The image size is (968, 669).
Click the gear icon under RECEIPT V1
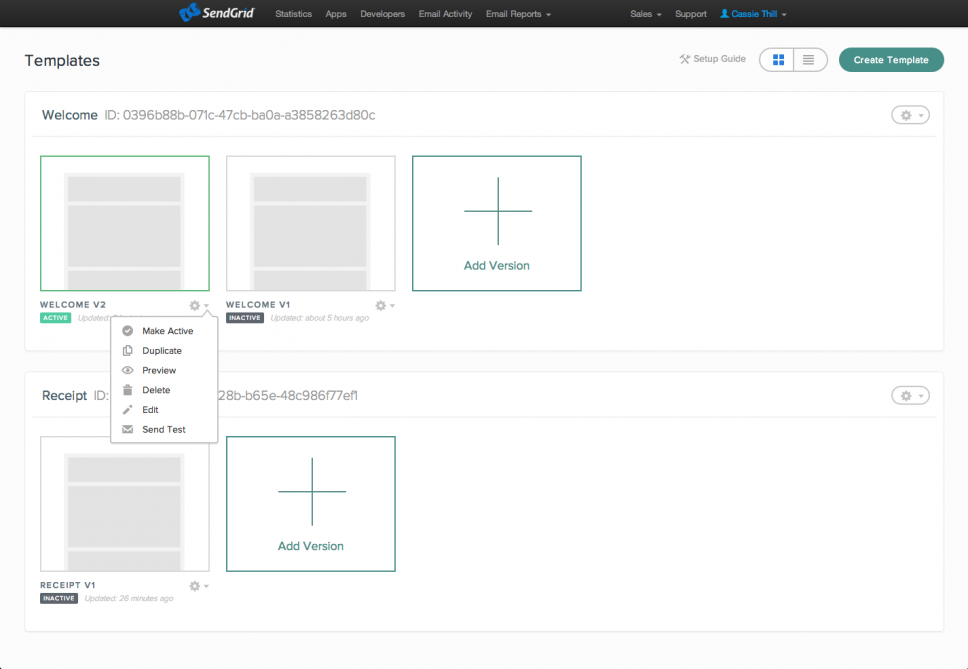195,586
